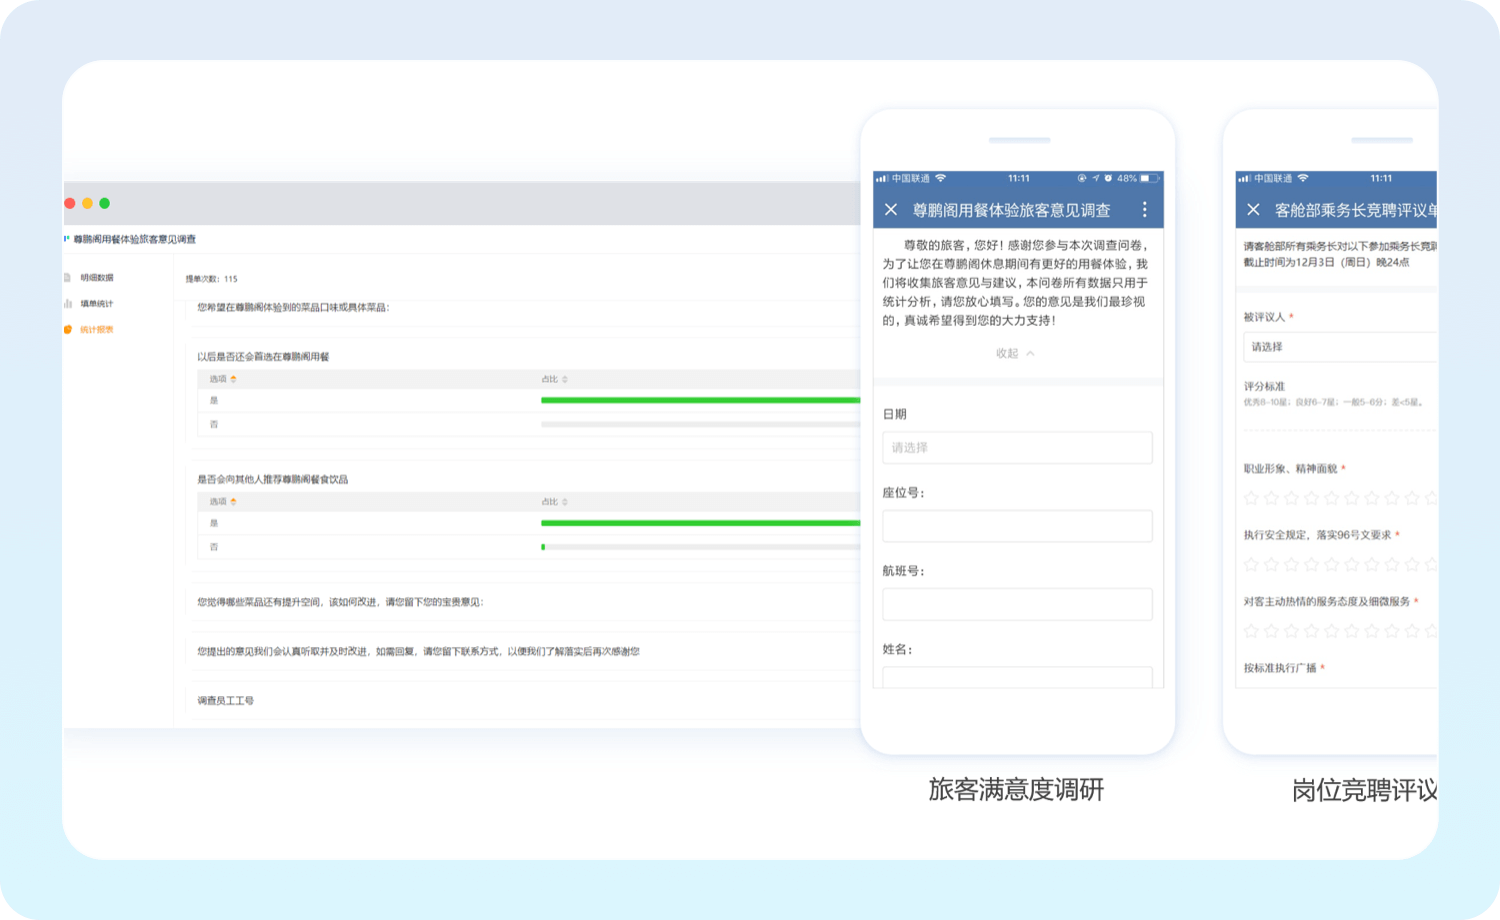The width and height of the screenshot is (1500, 920).
Task: Rate first star for 职业形象、精神面貌
Action: 1251,498
